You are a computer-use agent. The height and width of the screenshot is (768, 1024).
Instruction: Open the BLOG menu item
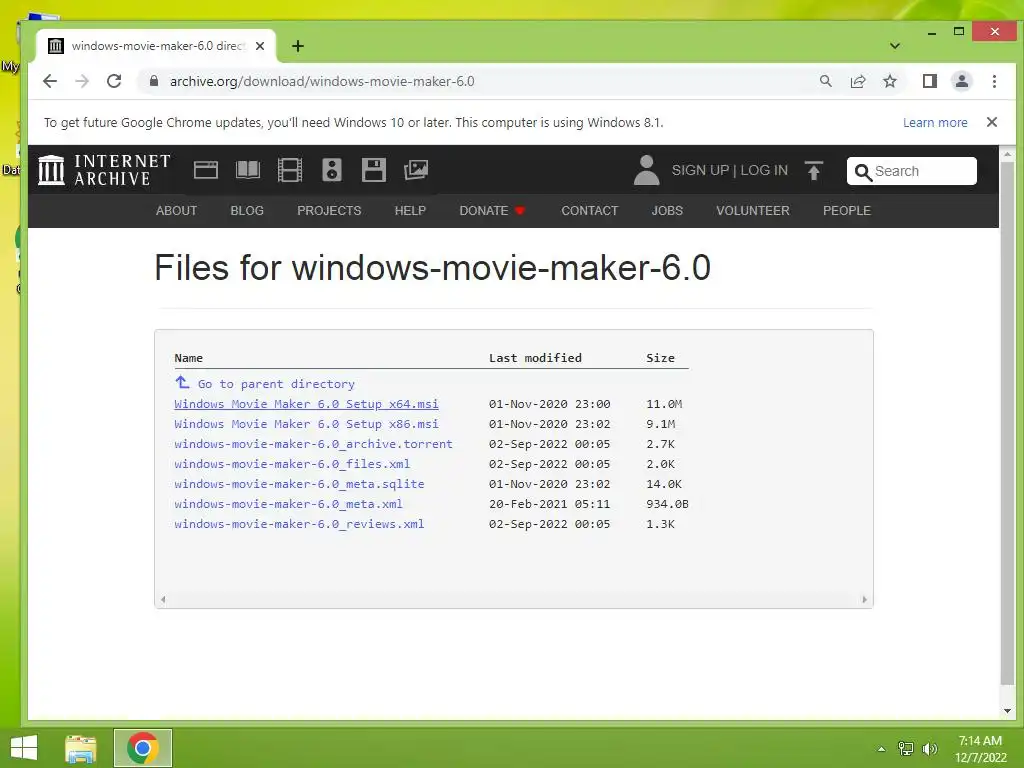pyautogui.click(x=247, y=210)
